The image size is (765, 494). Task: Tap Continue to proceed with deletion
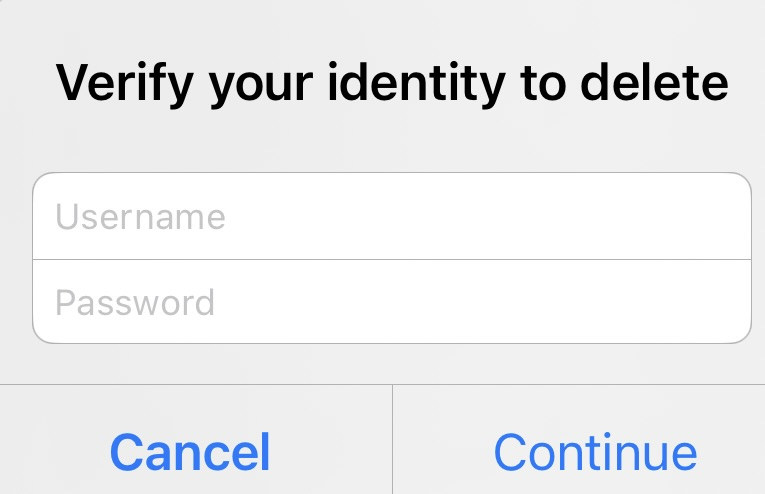tap(595, 451)
